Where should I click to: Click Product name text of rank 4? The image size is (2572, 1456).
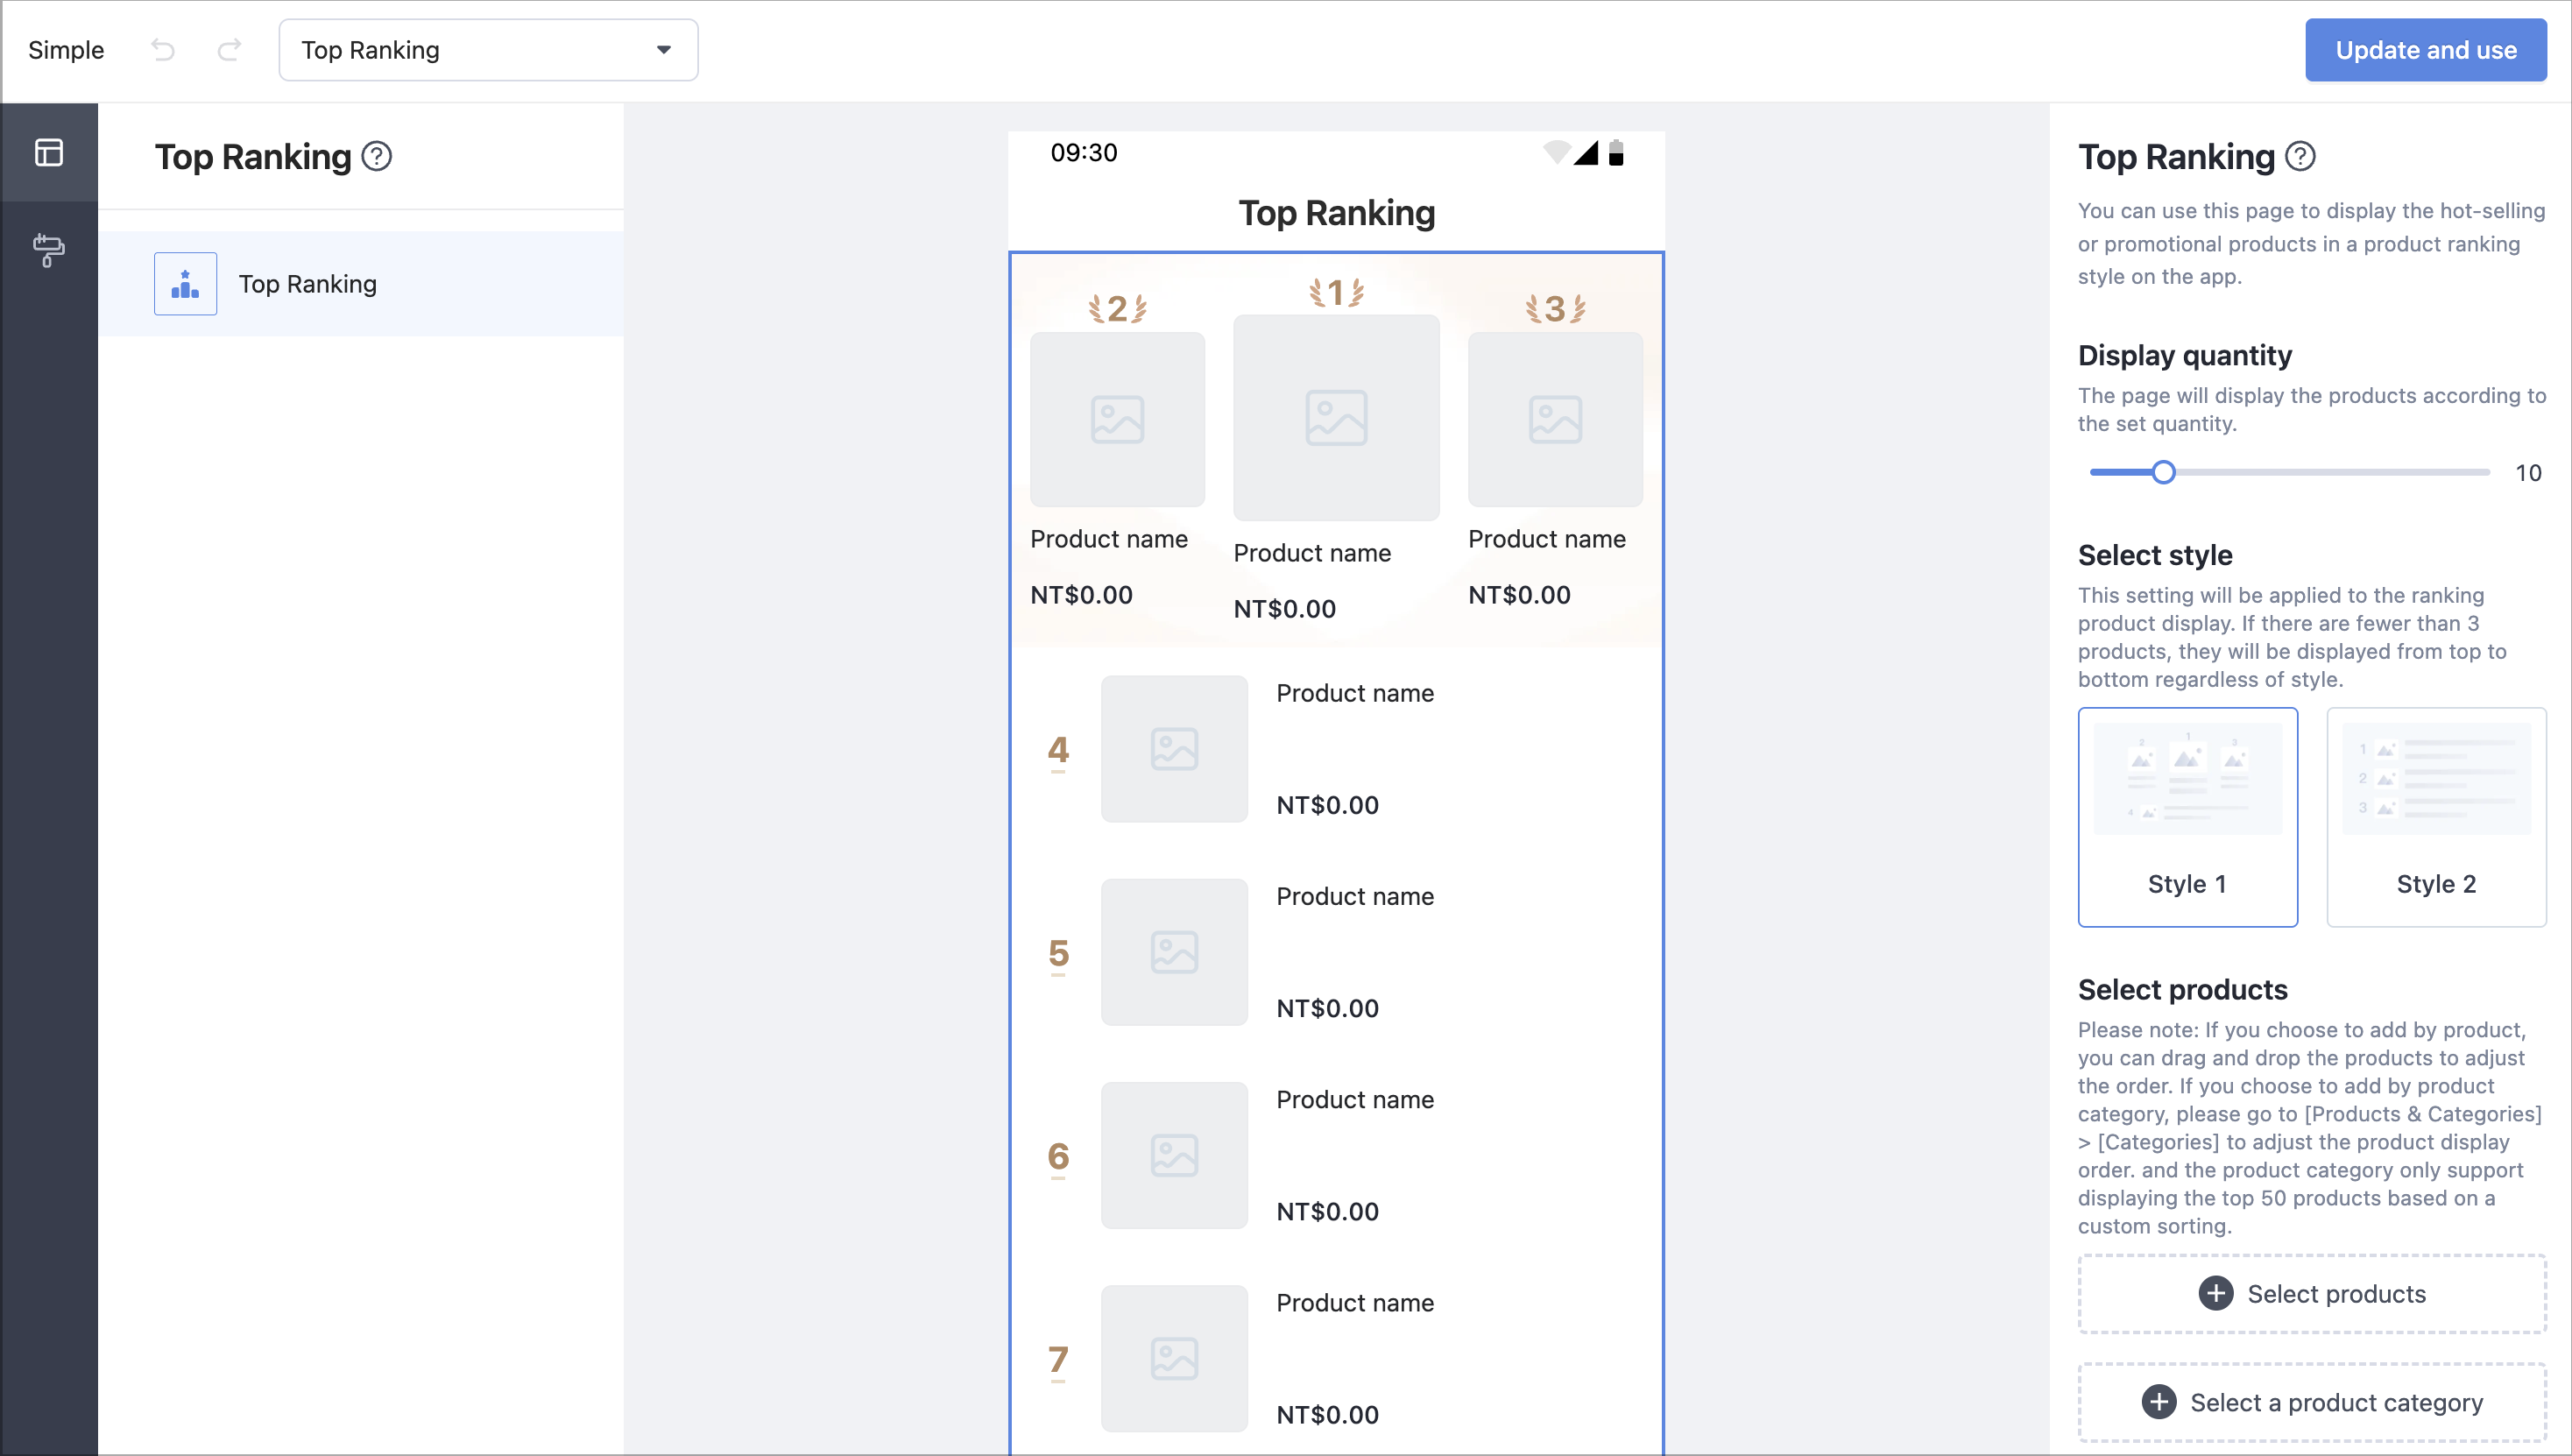click(x=1354, y=693)
